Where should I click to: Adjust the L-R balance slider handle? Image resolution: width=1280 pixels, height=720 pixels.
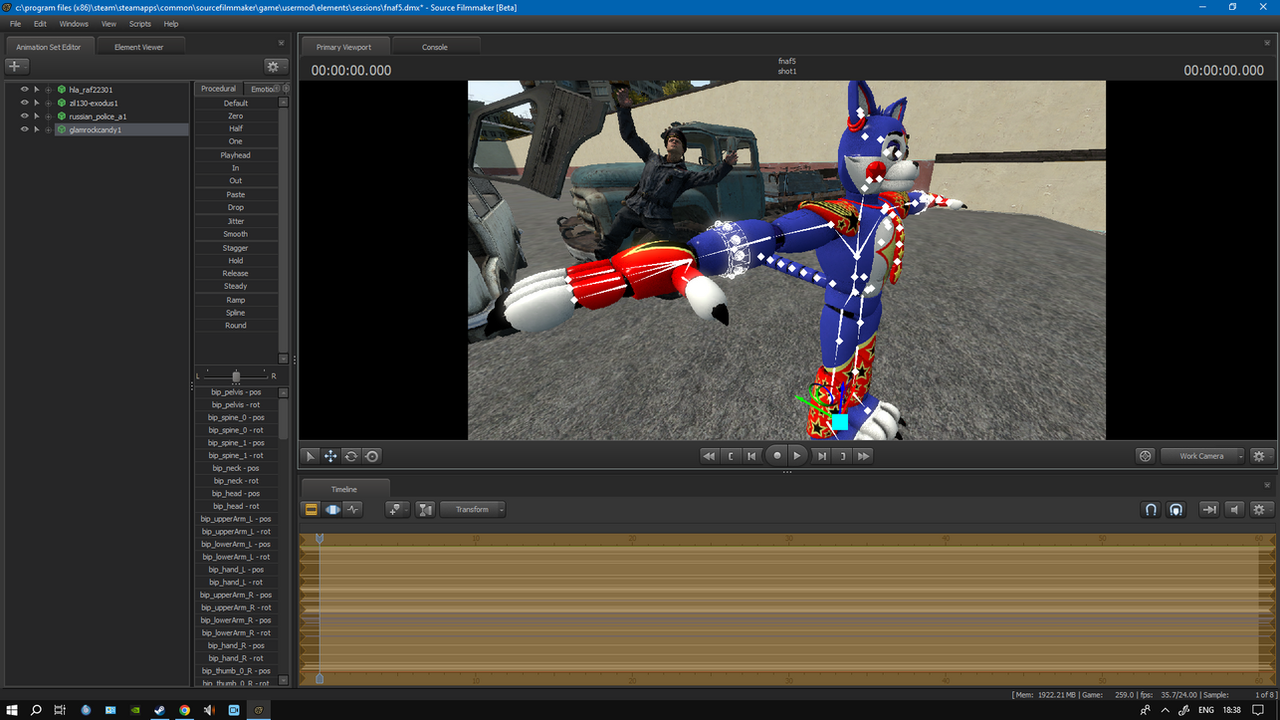pyautogui.click(x=236, y=376)
